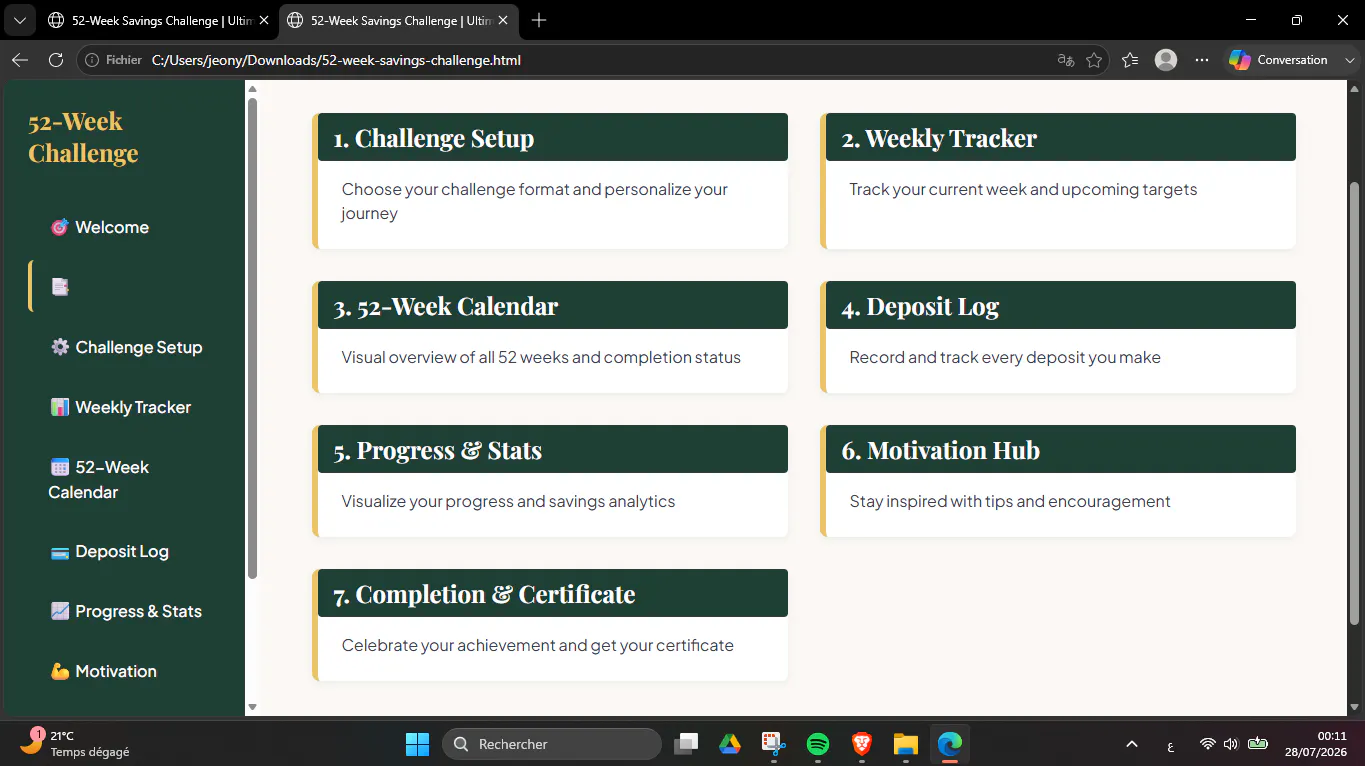The width and height of the screenshot is (1365, 766).
Task: Click the battery tray icon
Action: point(1258,744)
